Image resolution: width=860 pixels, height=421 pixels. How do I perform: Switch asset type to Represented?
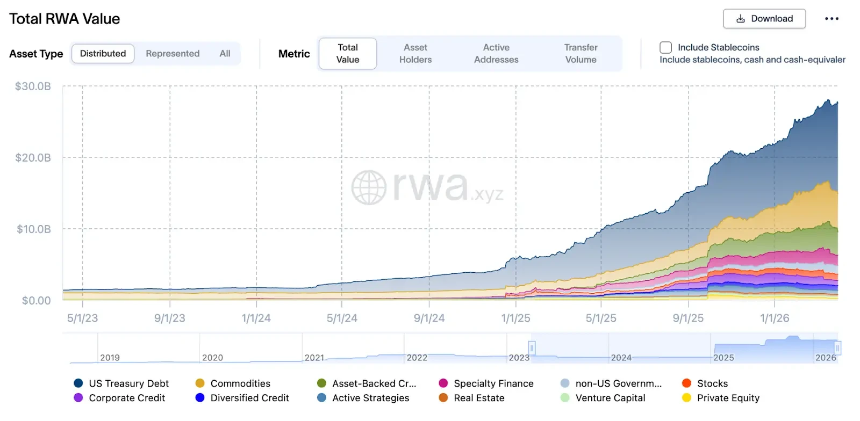(x=172, y=53)
